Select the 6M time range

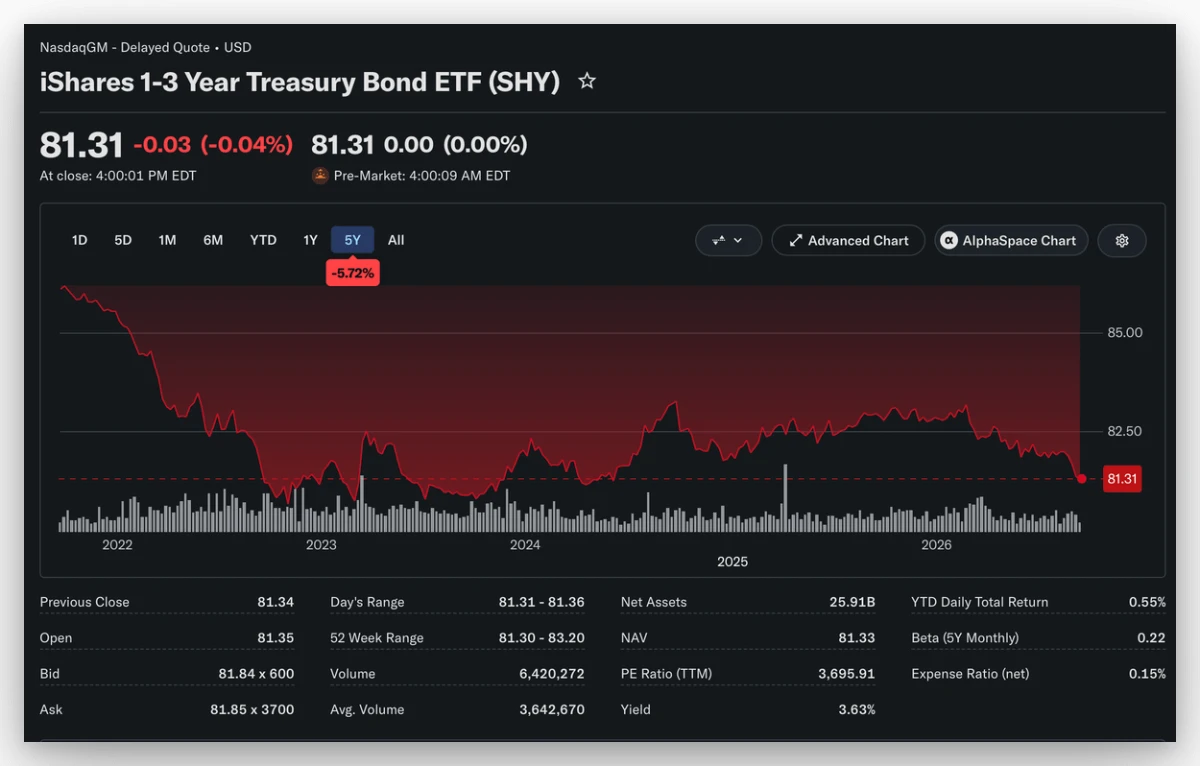click(x=213, y=240)
